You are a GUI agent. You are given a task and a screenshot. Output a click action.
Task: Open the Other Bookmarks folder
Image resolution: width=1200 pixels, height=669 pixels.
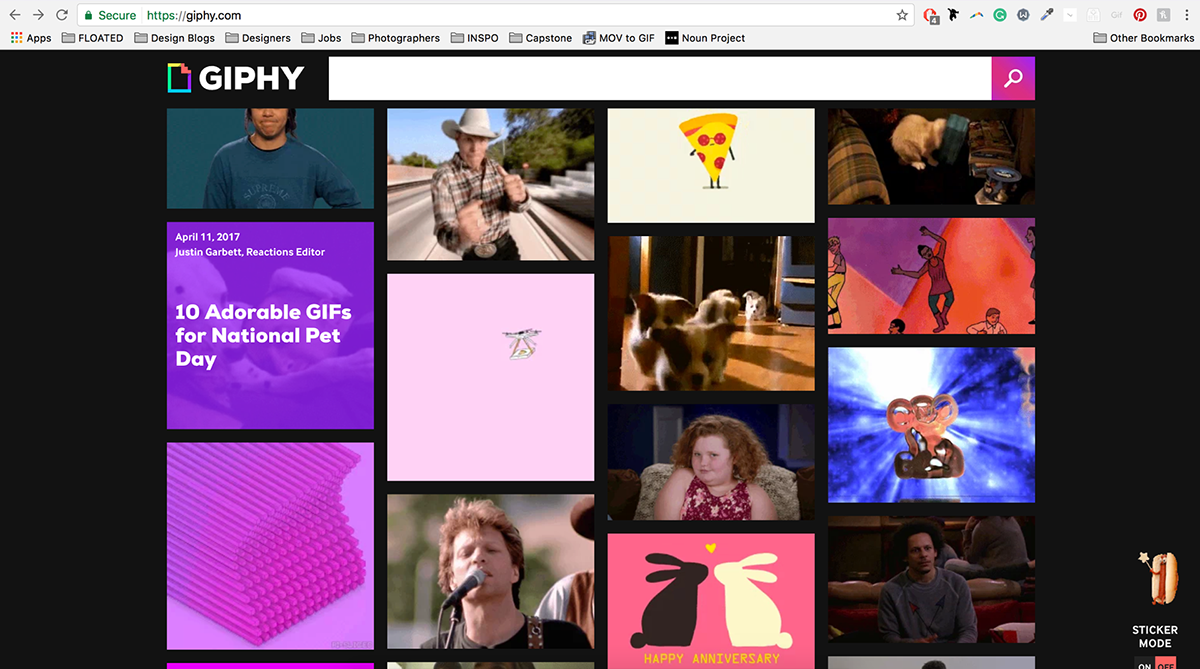[x=1144, y=38]
